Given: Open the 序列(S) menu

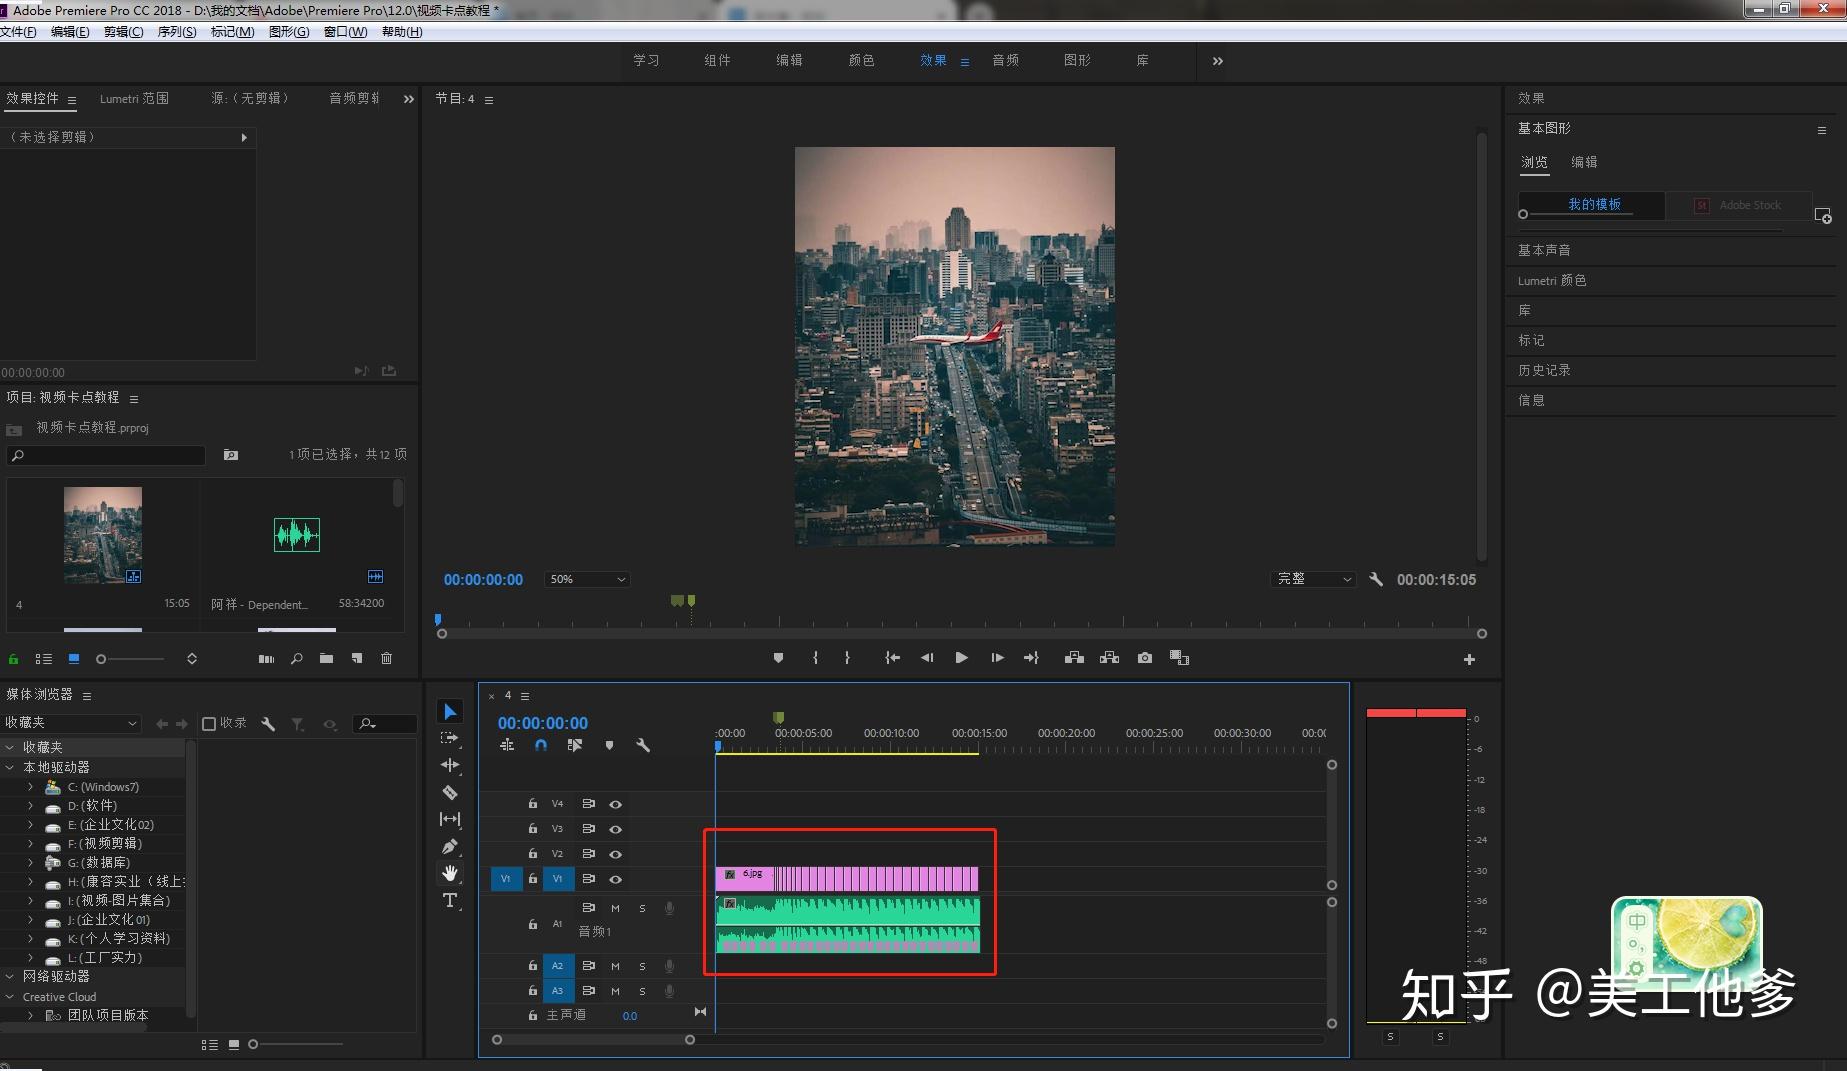Looking at the screenshot, I should pyautogui.click(x=177, y=32).
